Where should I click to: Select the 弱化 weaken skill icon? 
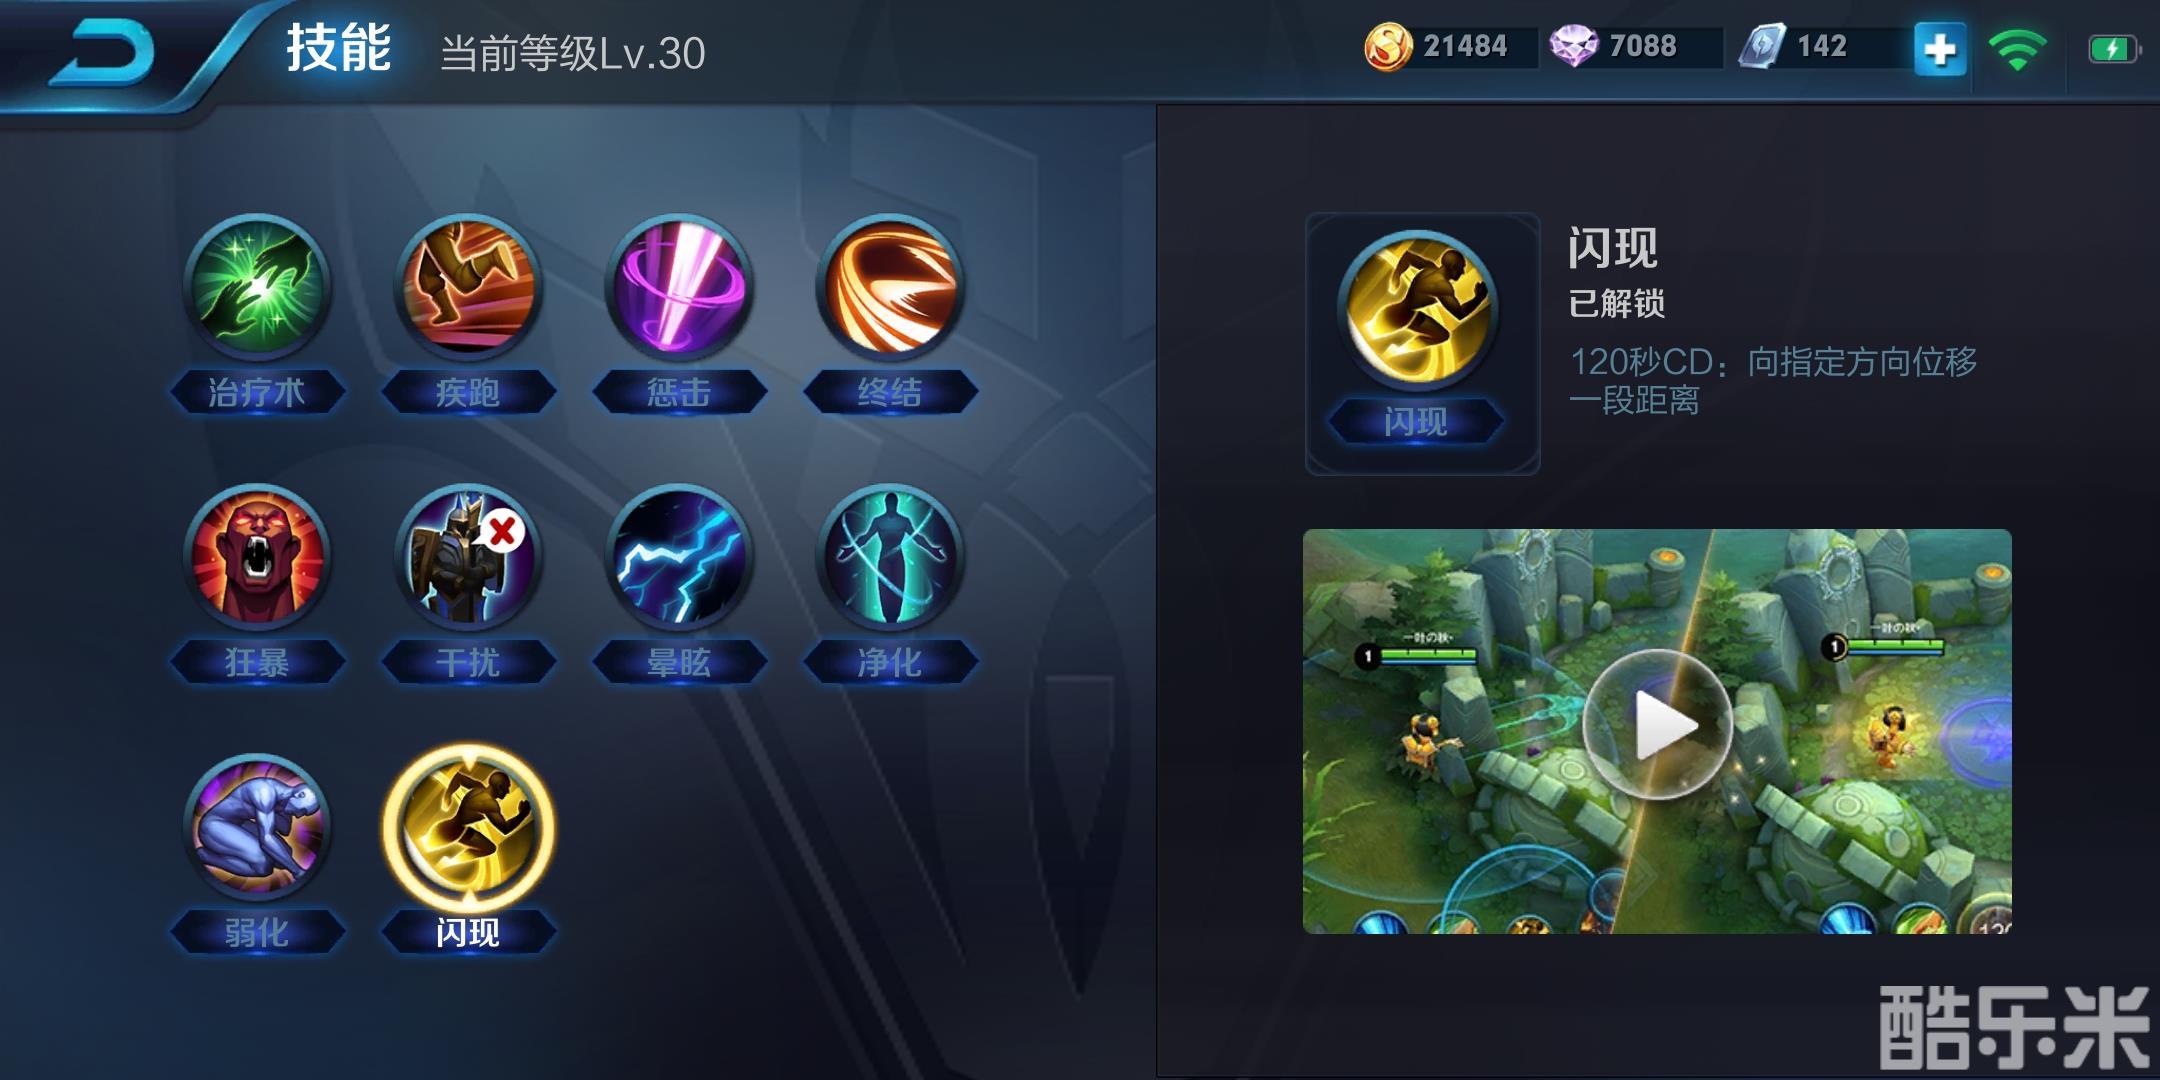pos(258,827)
